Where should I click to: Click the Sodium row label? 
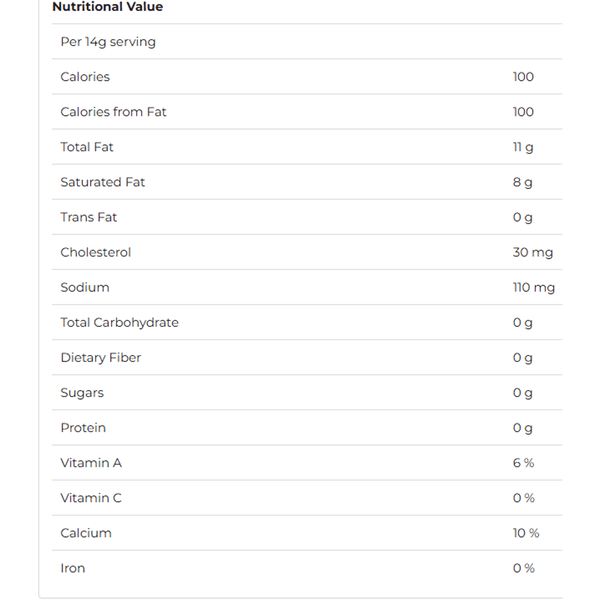tap(85, 287)
